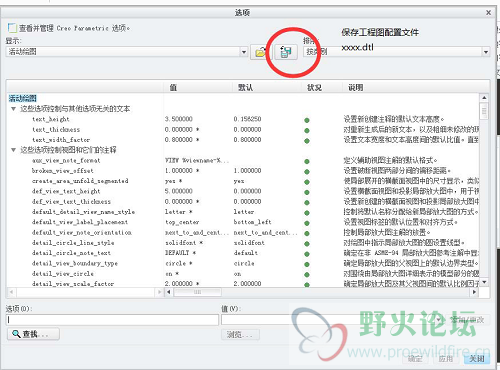Select the detail_view_circle option
Screen dimensions: 500x370
point(63,274)
